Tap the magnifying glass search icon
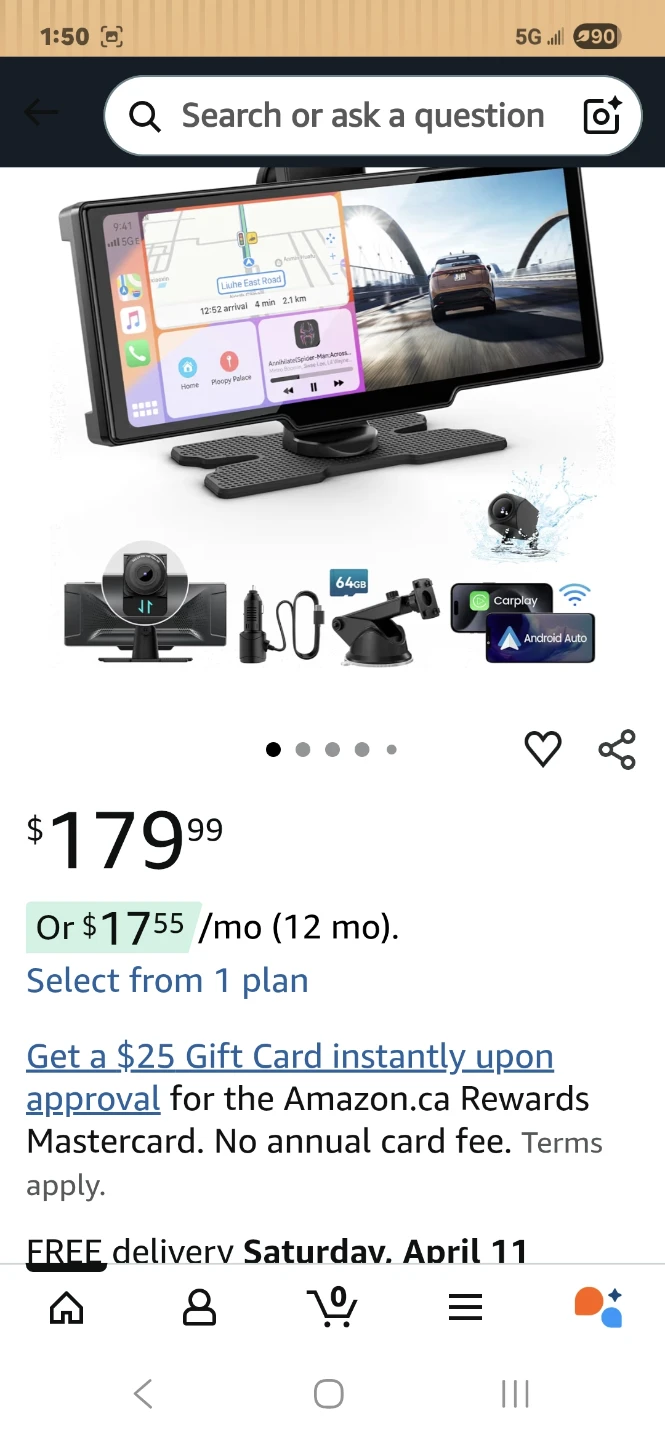The width and height of the screenshot is (665, 1440). 145,117
